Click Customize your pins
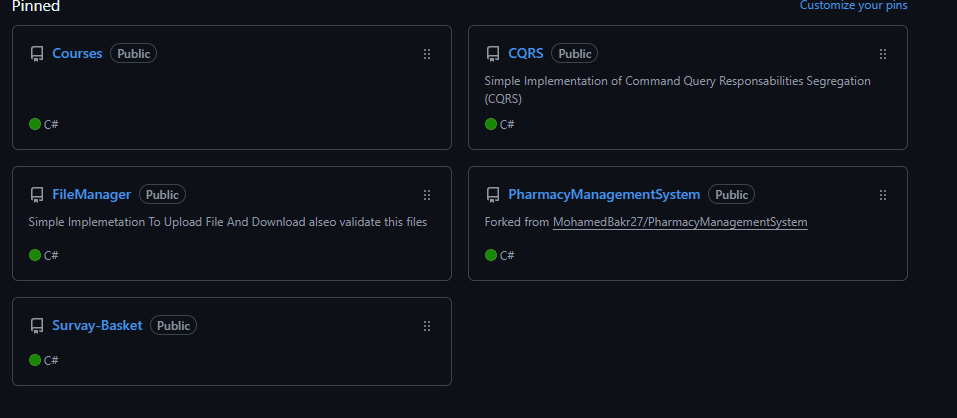 pyautogui.click(x=853, y=5)
